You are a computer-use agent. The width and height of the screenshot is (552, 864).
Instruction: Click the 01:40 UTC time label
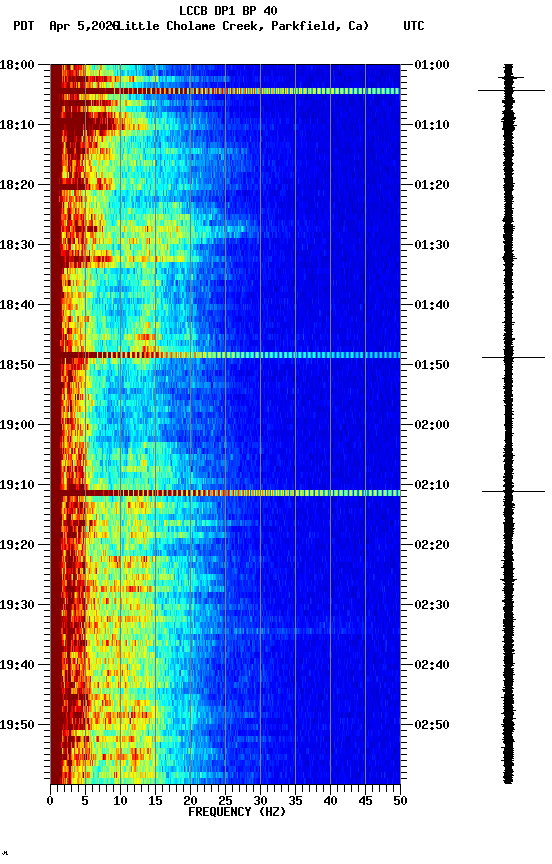click(x=432, y=305)
